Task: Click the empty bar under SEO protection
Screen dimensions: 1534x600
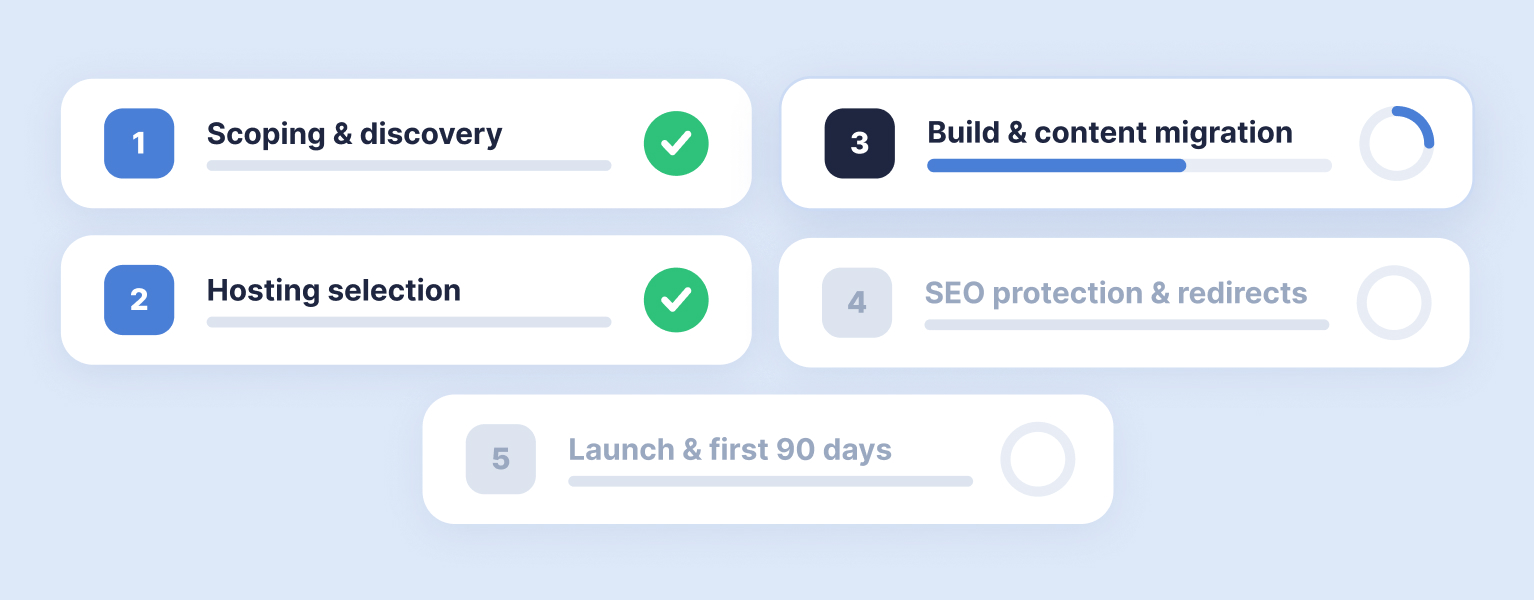Action: 1127,325
